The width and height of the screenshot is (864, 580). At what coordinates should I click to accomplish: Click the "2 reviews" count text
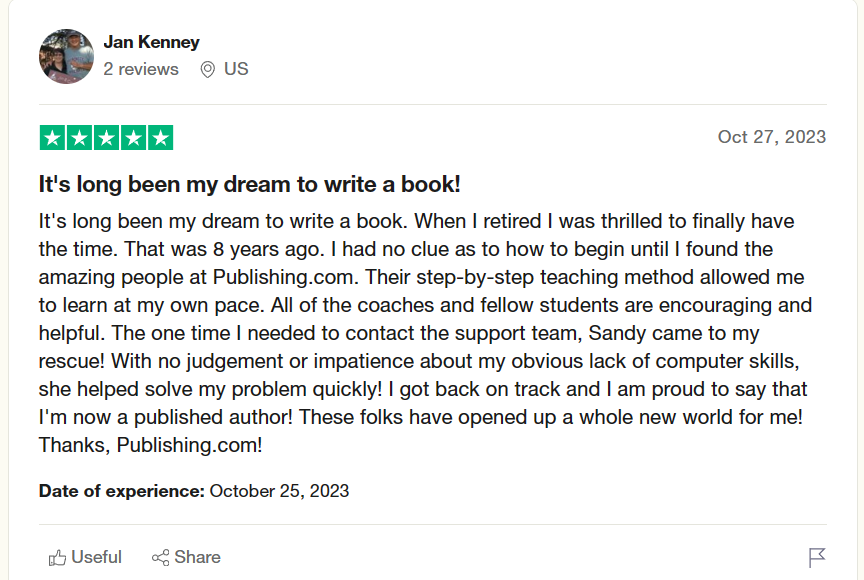(x=141, y=69)
